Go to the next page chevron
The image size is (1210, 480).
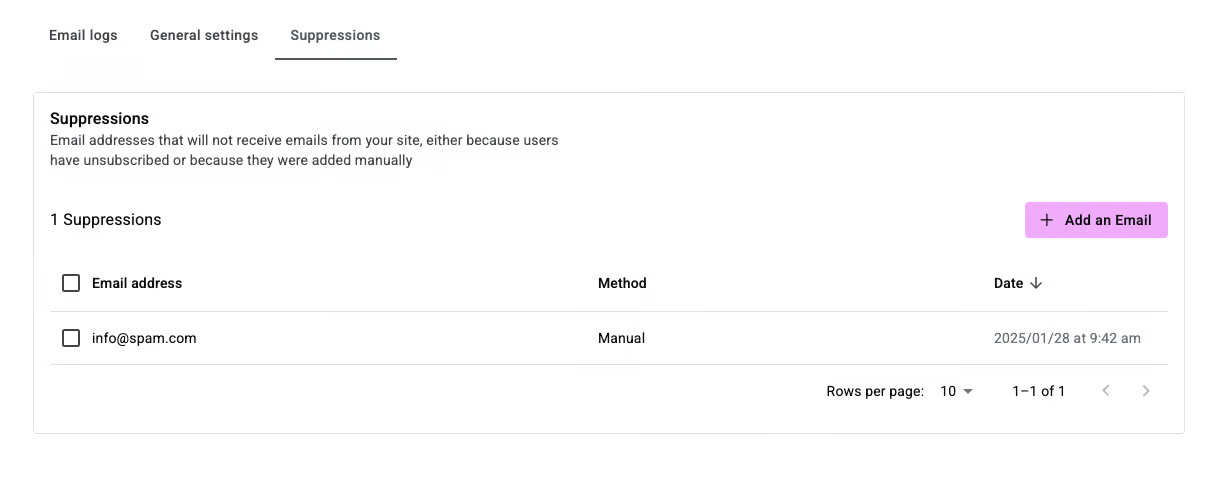pyautogui.click(x=1146, y=391)
